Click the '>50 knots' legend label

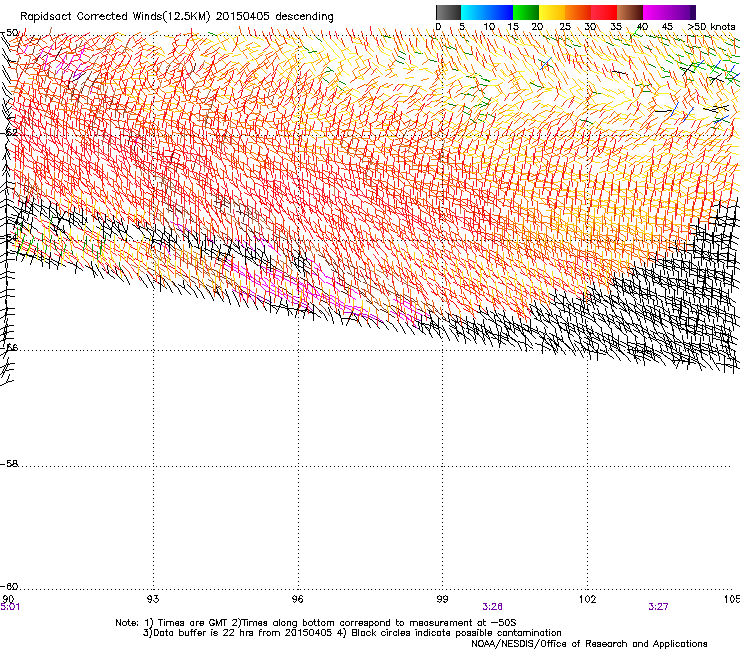tap(711, 27)
